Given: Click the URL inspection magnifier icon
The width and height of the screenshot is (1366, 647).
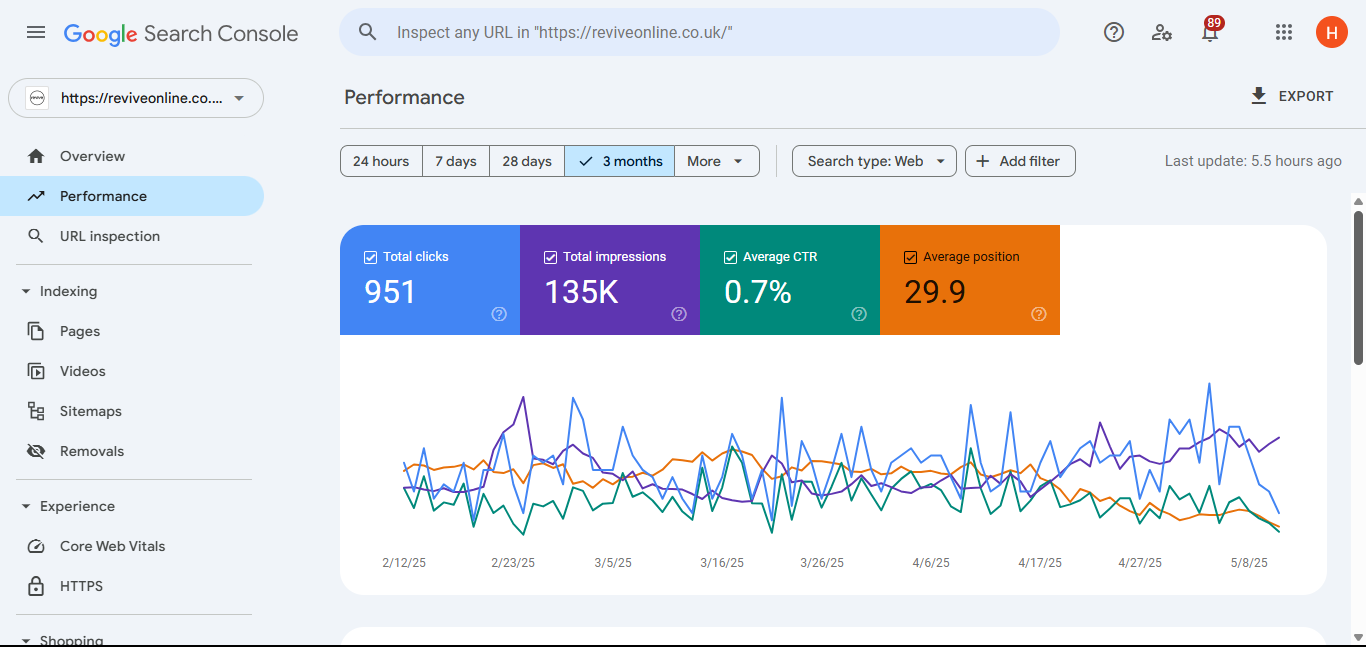Looking at the screenshot, I should [x=36, y=236].
